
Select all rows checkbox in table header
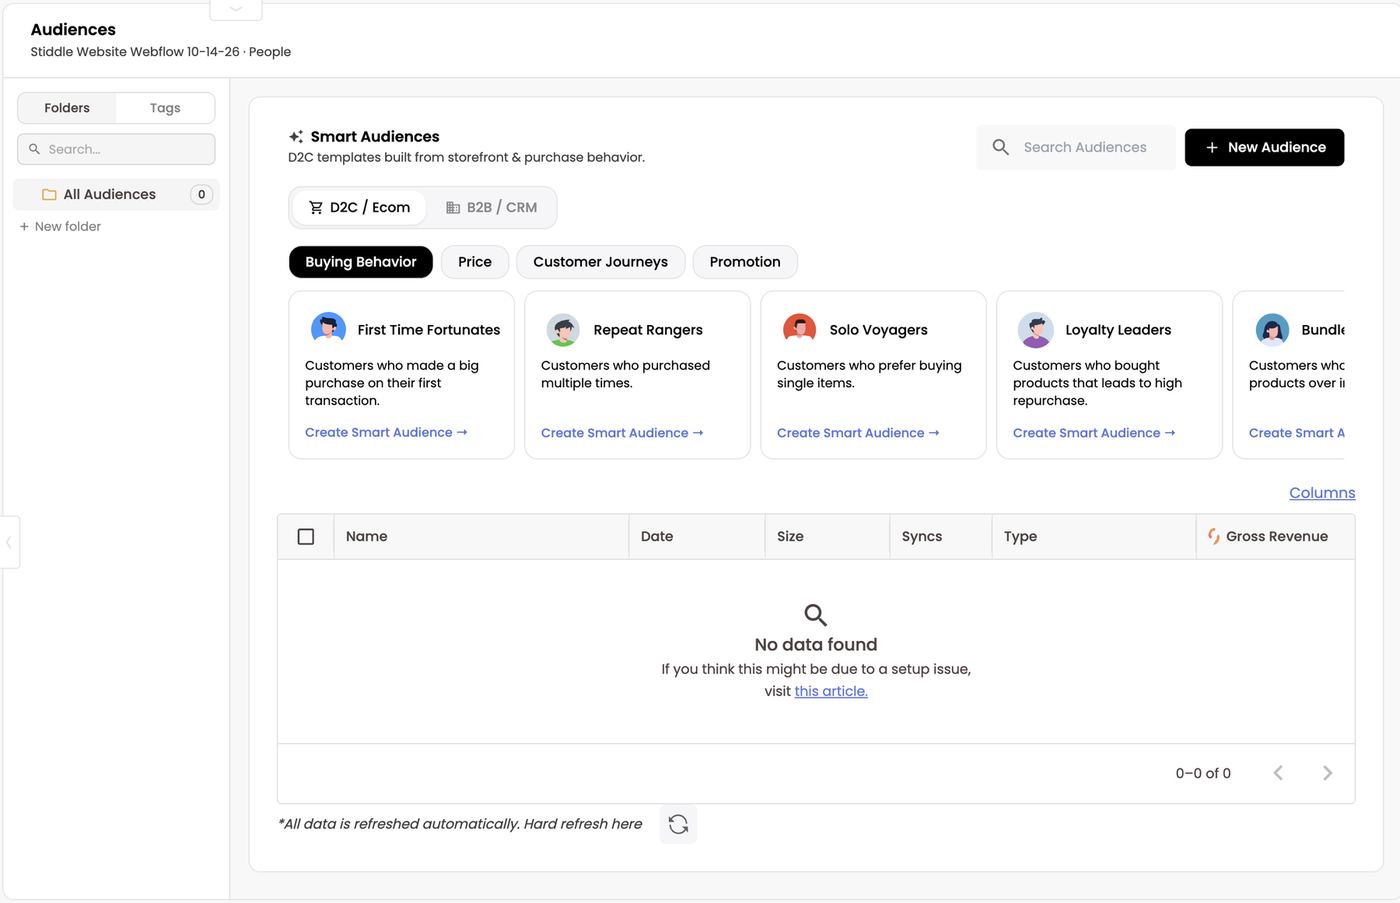coord(306,537)
